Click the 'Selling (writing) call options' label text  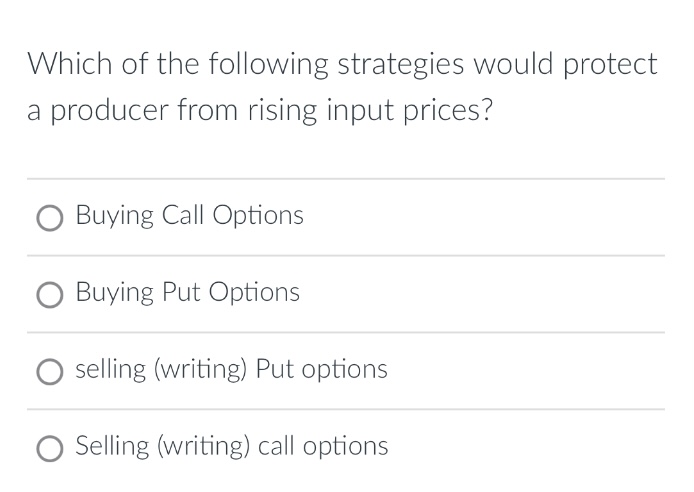[231, 446]
